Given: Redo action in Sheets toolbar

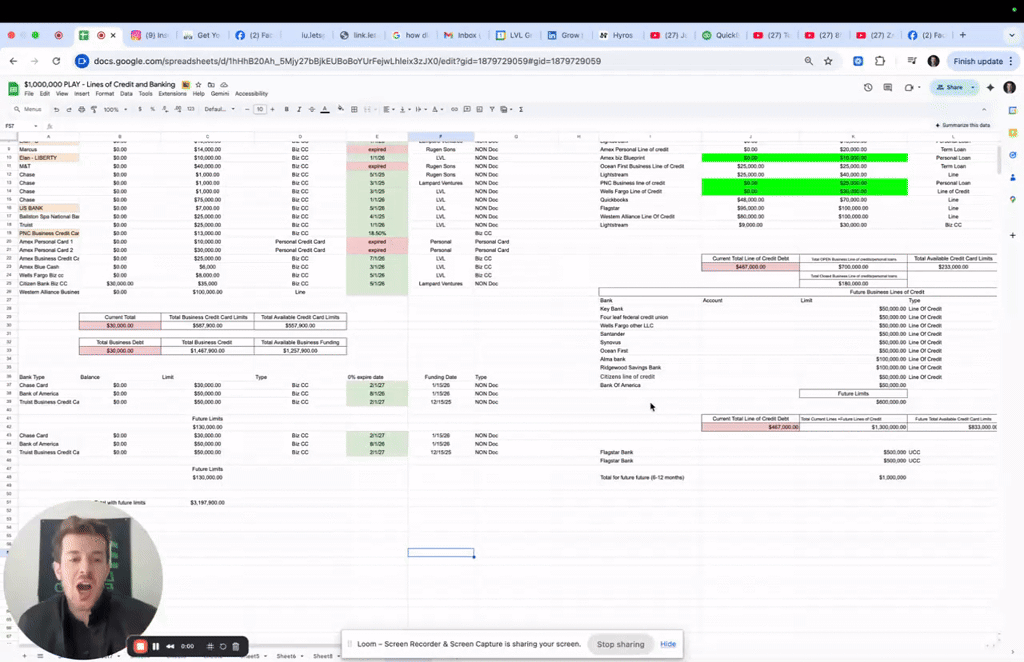Looking at the screenshot, I should [69, 110].
